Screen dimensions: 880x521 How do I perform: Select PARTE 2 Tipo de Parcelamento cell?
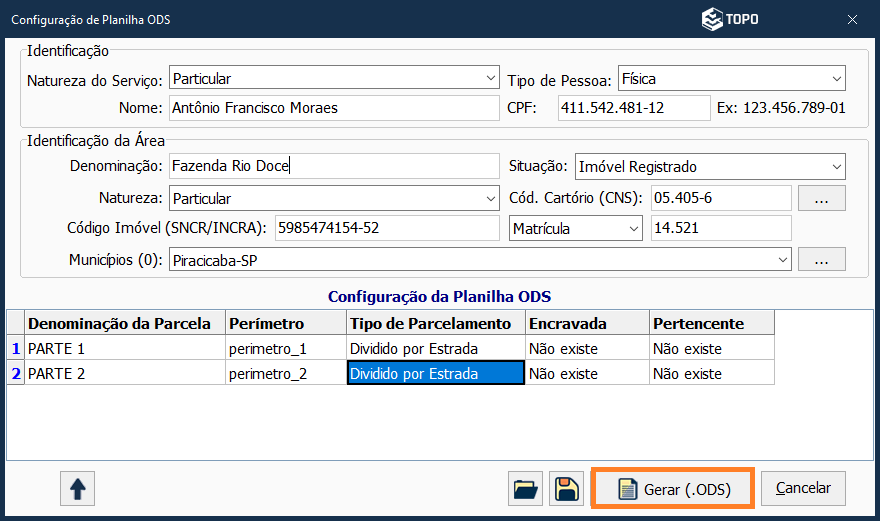tap(435, 374)
